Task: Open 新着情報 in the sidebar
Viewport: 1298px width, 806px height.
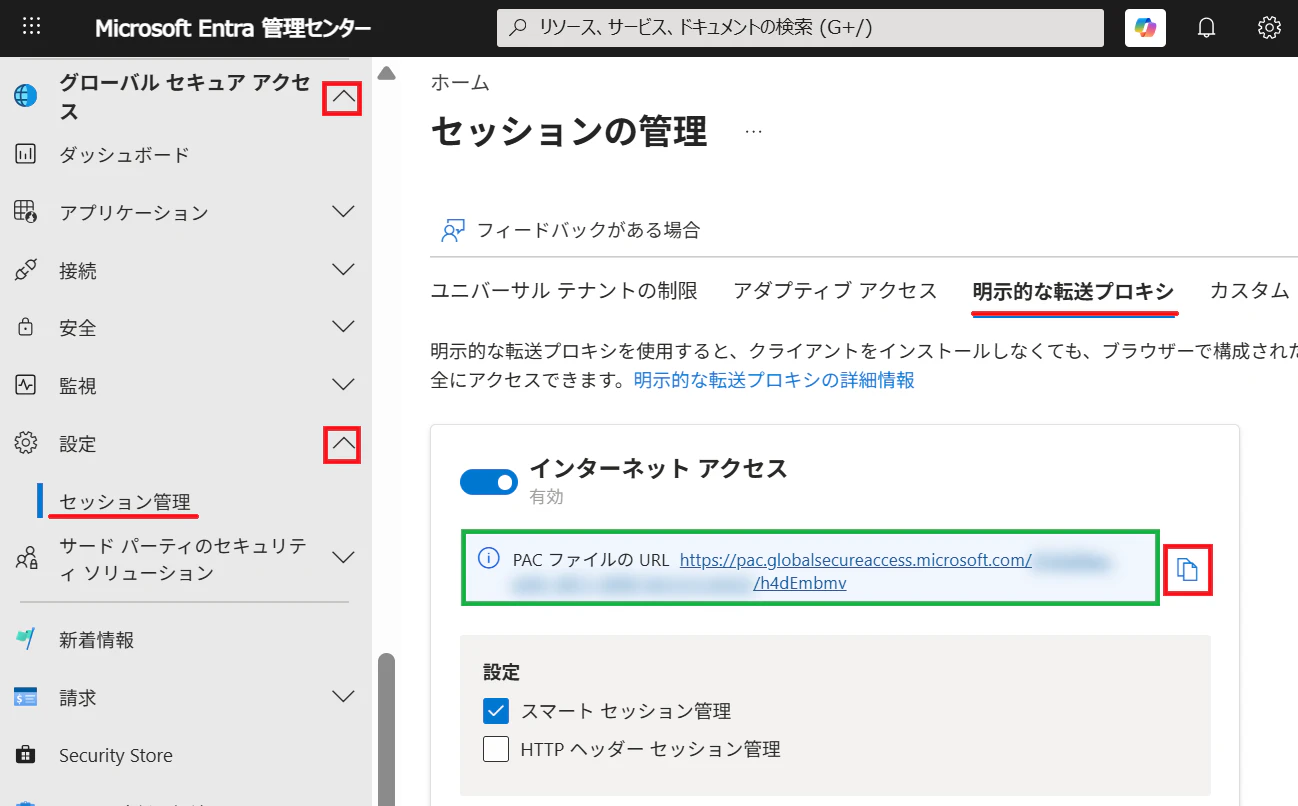Action: click(x=96, y=640)
